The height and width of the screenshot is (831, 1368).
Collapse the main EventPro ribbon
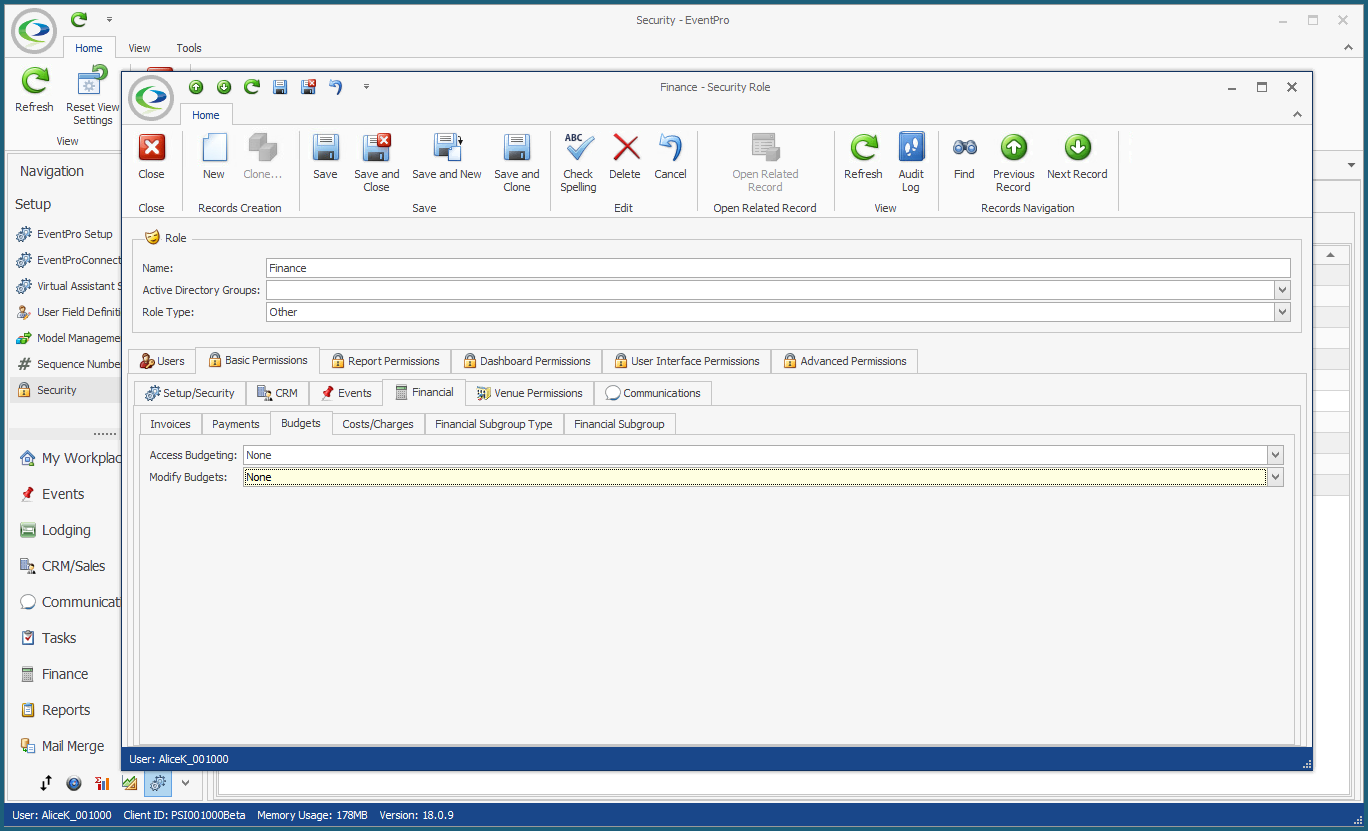[x=1346, y=47]
